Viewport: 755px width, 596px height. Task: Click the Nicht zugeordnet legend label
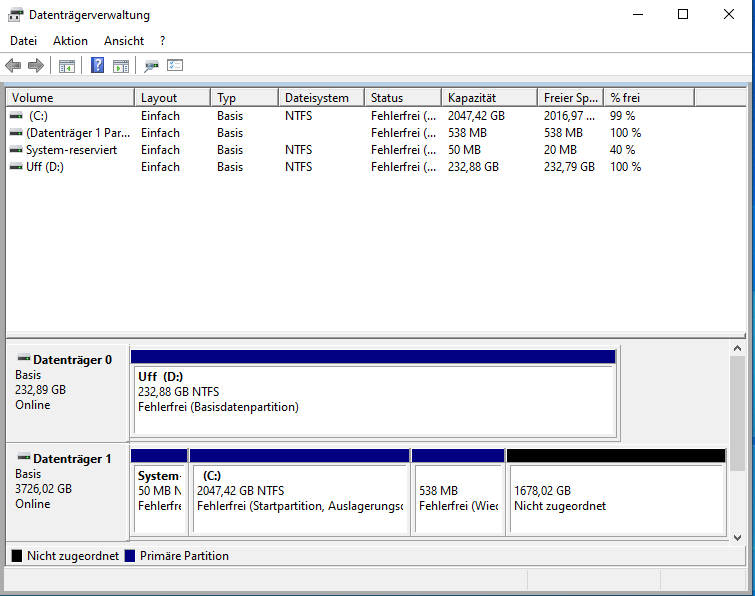73,556
